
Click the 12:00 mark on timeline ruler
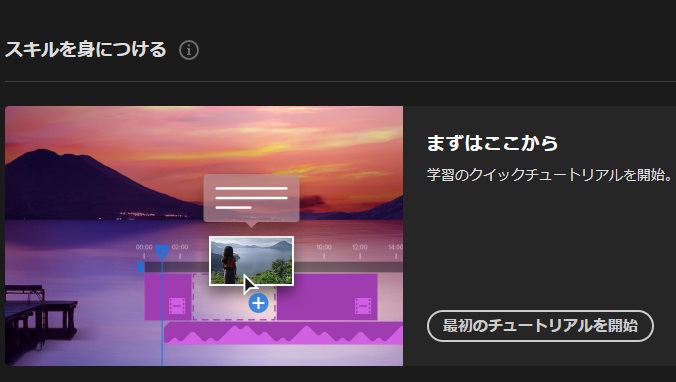tap(360, 247)
